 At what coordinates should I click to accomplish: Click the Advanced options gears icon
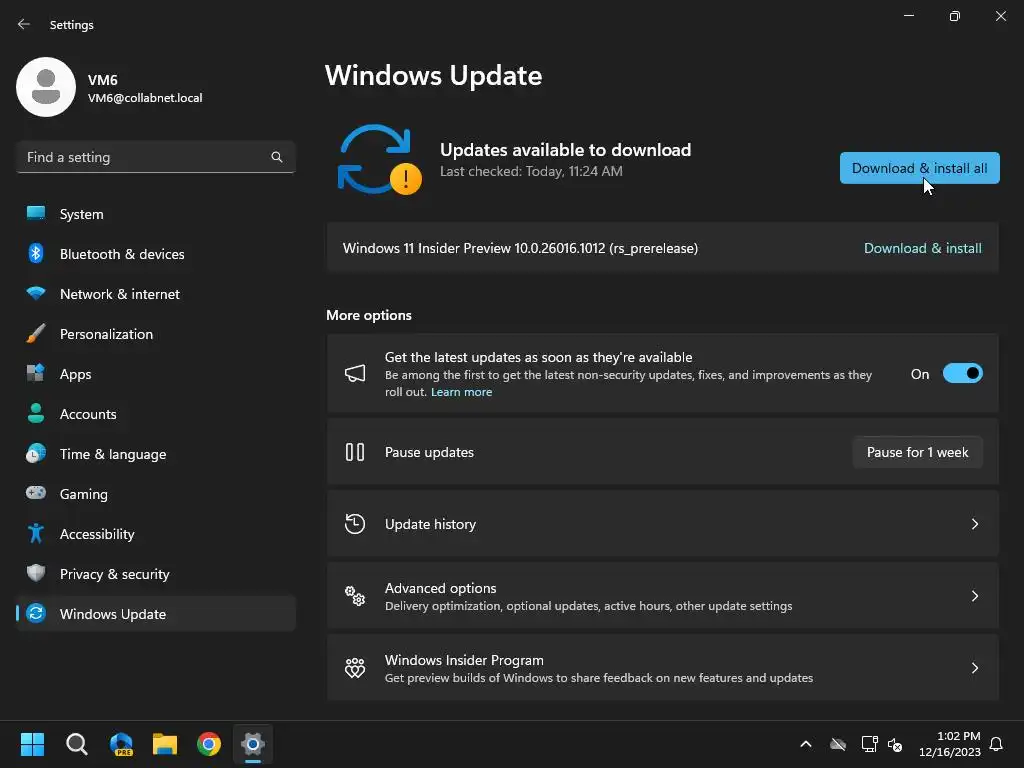(x=355, y=596)
